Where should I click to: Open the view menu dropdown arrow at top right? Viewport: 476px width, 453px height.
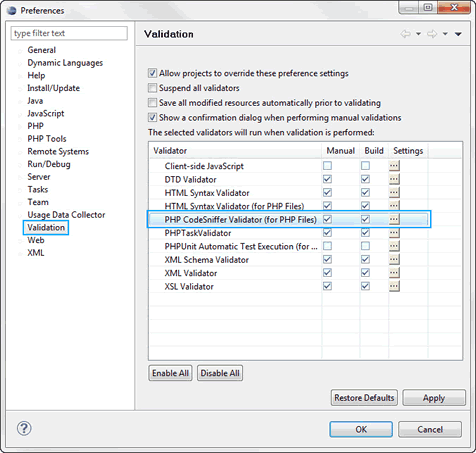pos(458,34)
